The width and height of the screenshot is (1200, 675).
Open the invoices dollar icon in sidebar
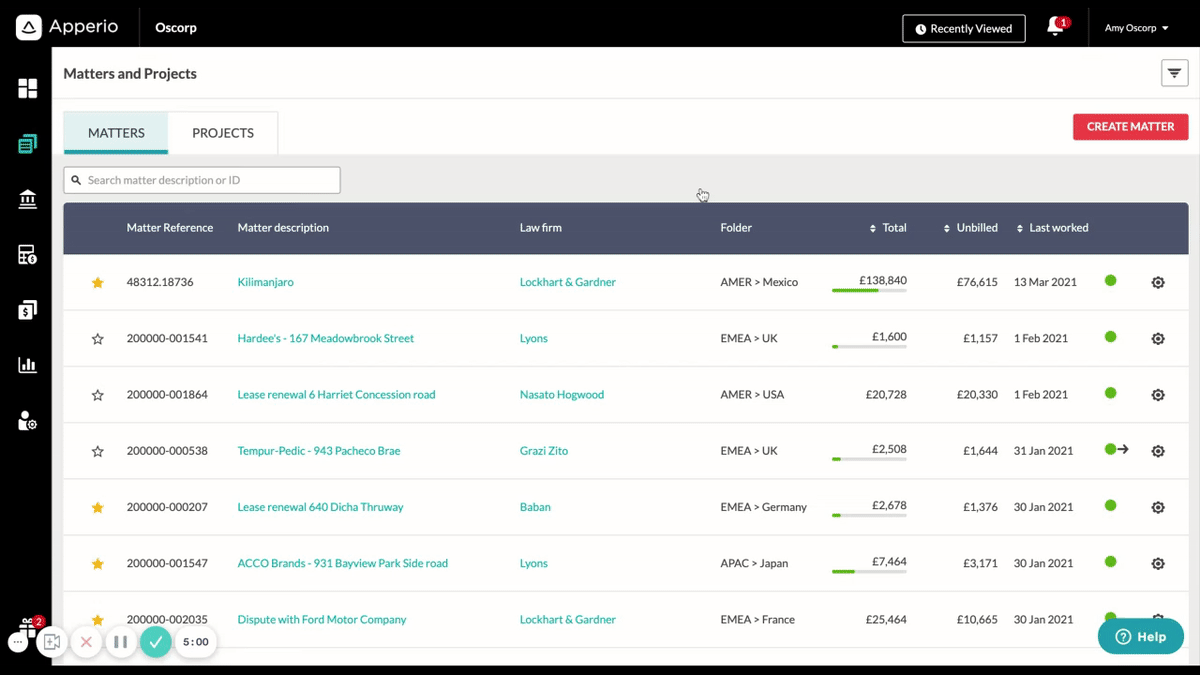click(27, 310)
